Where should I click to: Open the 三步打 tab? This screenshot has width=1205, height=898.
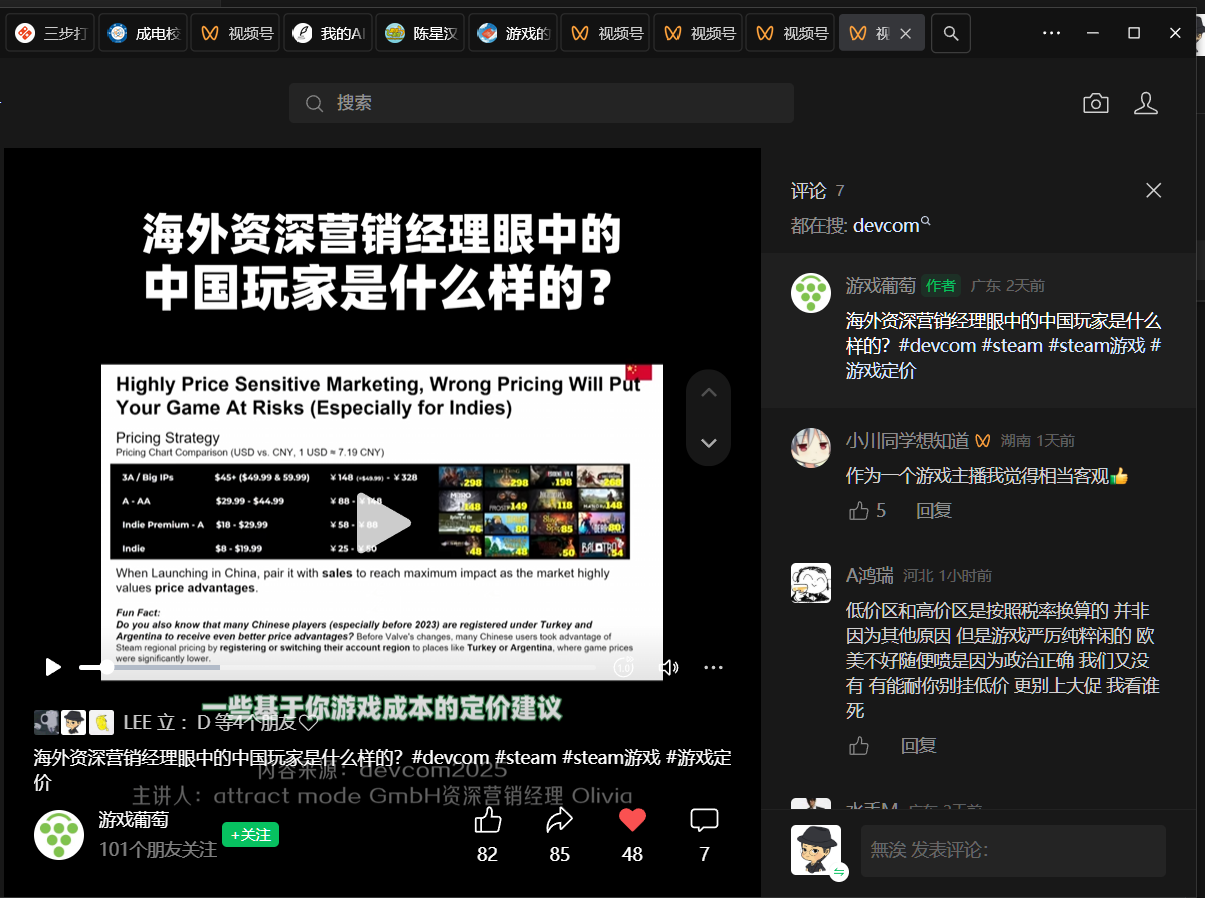pyautogui.click(x=49, y=33)
